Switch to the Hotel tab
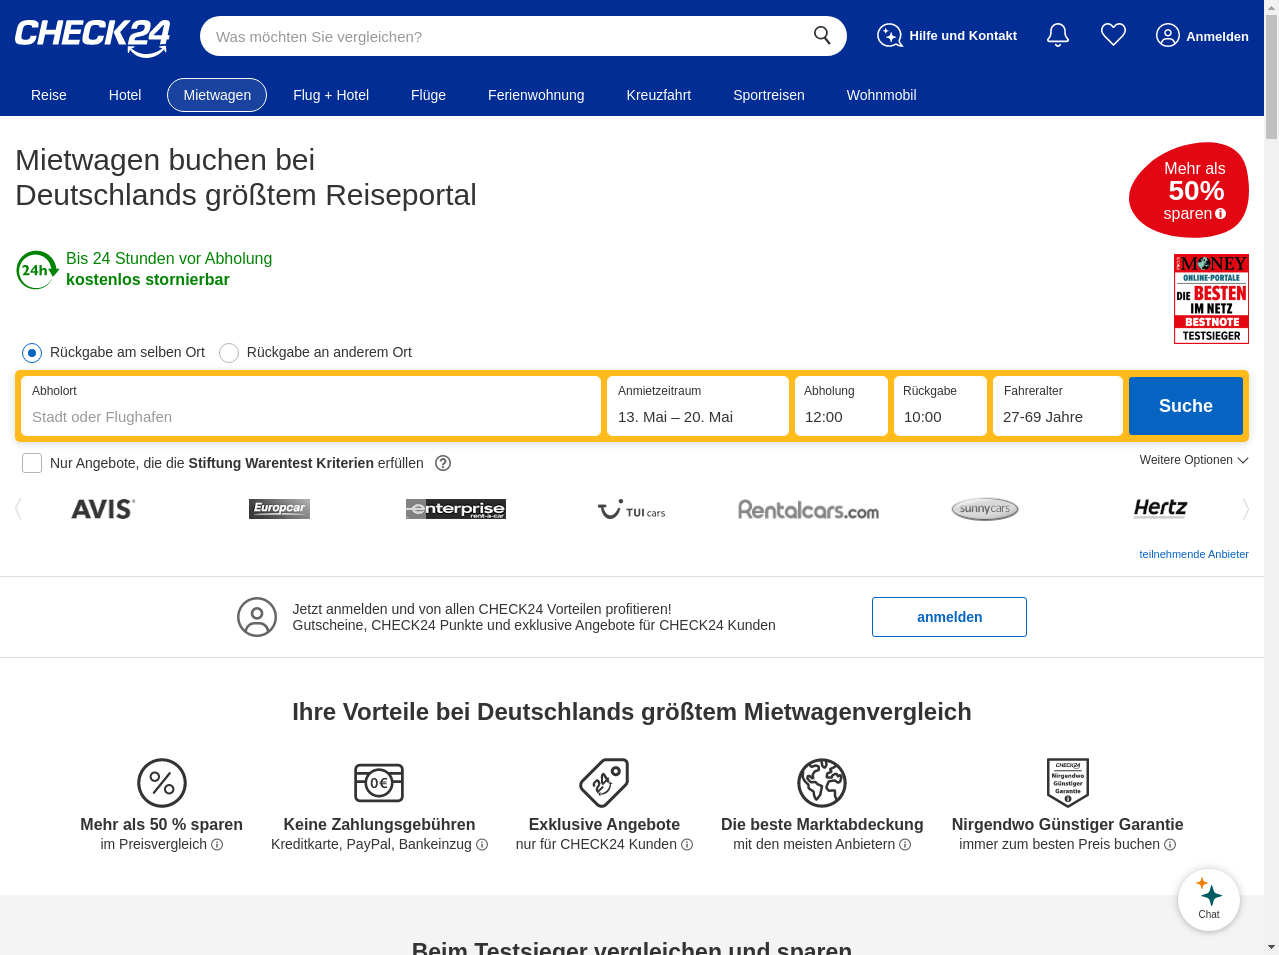This screenshot has height=955, width=1279. pyautogui.click(x=125, y=95)
